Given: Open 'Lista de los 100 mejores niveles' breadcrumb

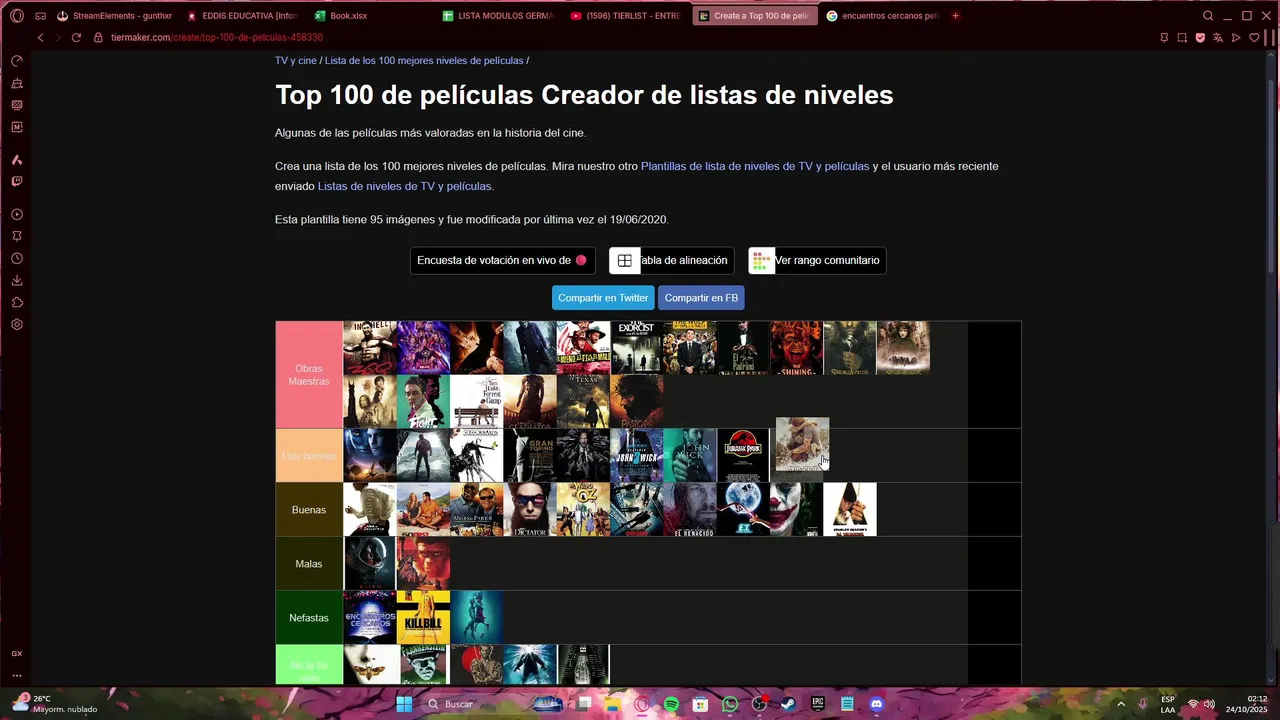Looking at the screenshot, I should 424,61.
